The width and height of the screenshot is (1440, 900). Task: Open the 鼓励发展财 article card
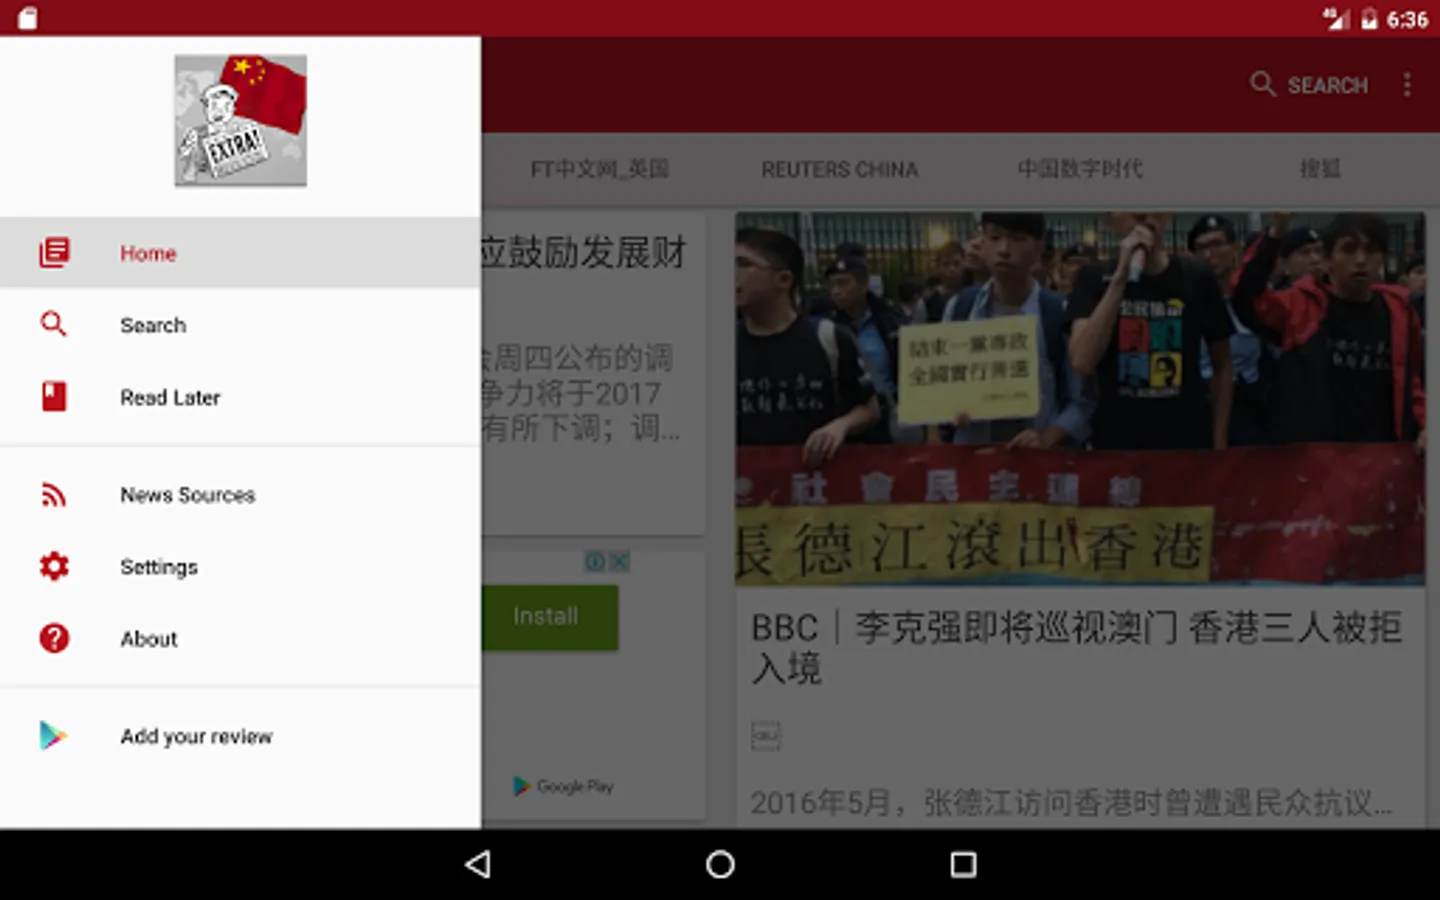pyautogui.click(x=593, y=372)
